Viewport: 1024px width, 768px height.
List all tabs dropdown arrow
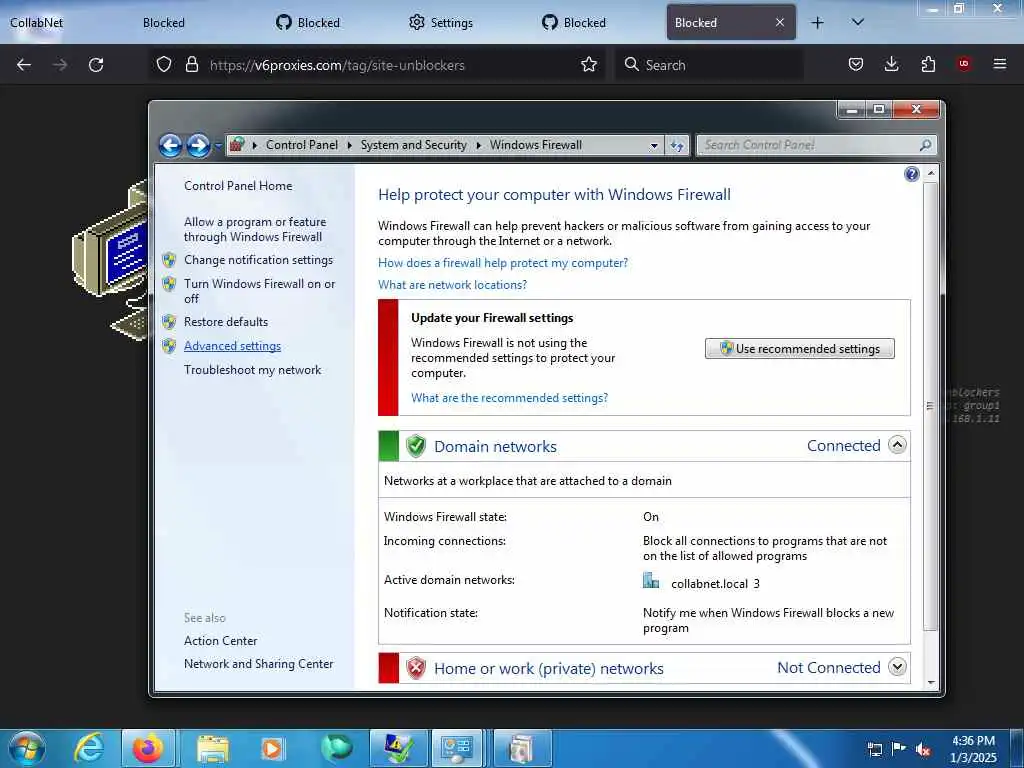point(858,22)
